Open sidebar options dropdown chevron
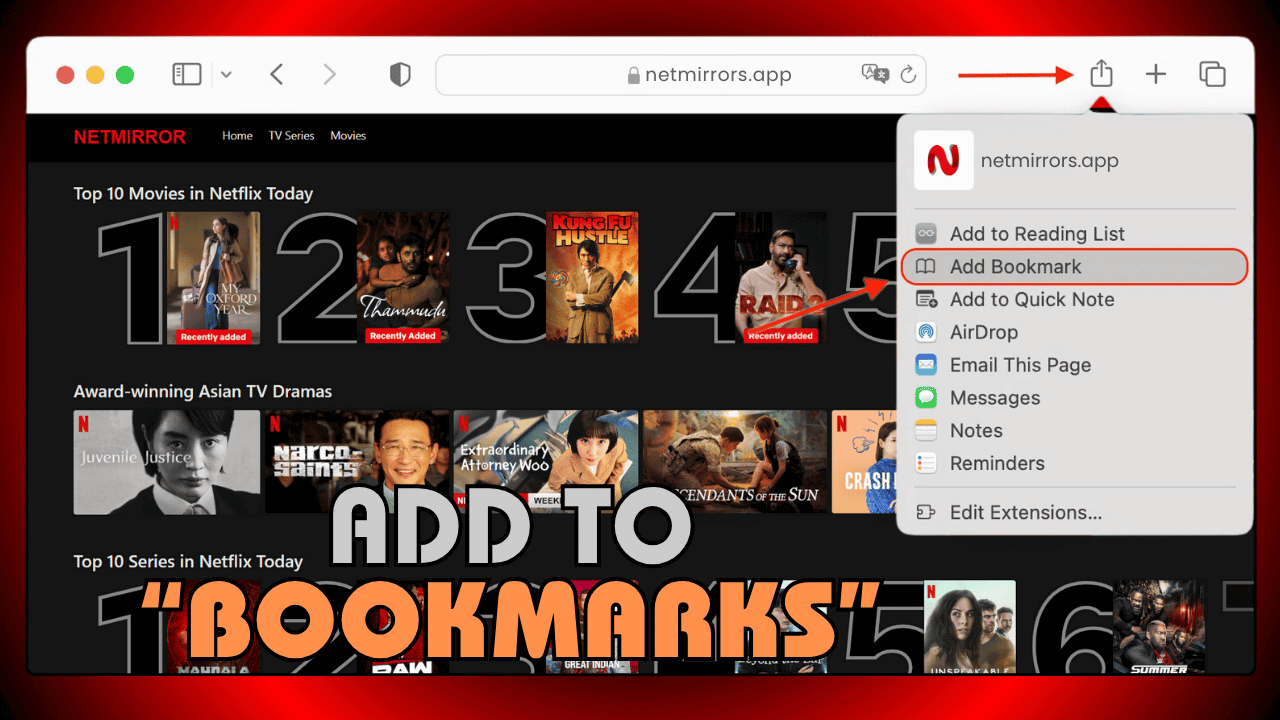The width and height of the screenshot is (1280, 720). coord(226,74)
